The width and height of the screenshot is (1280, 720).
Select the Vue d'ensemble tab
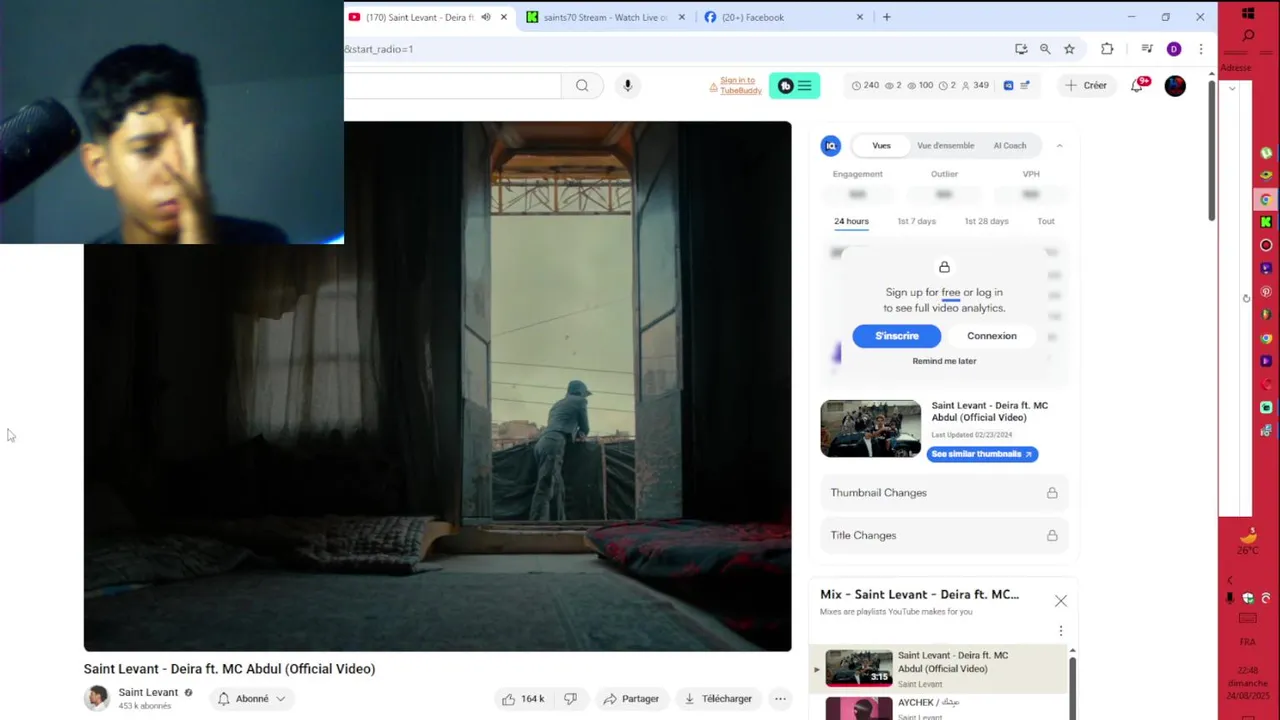[x=945, y=146]
